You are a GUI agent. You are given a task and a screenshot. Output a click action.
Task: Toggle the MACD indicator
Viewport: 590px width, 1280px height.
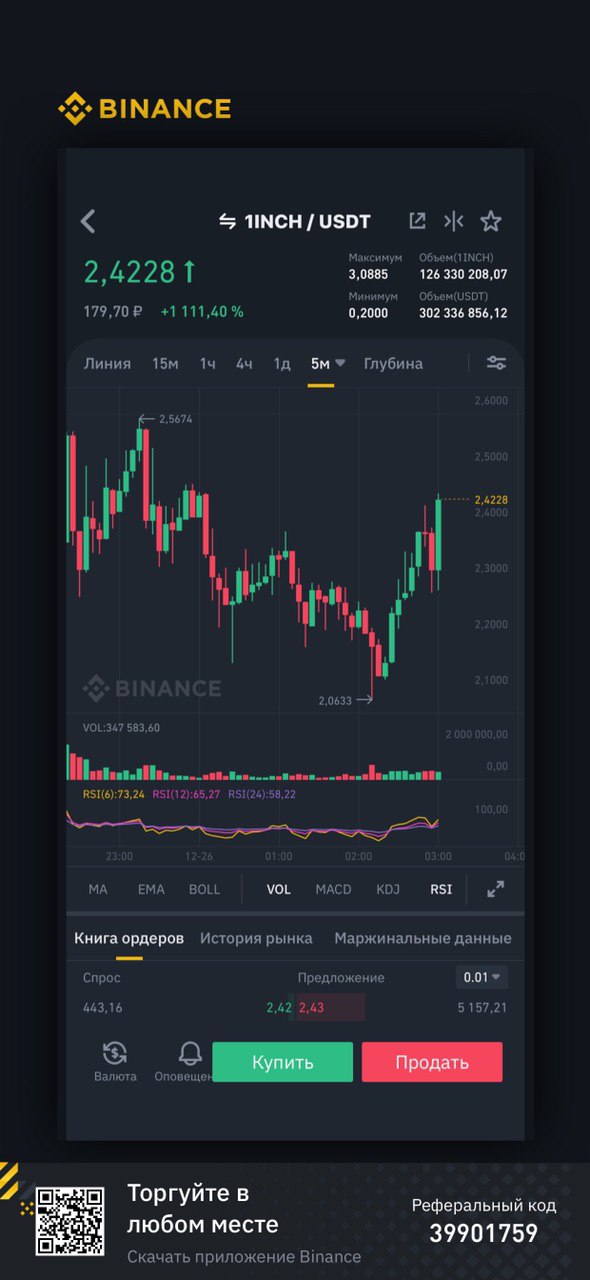pyautogui.click(x=334, y=889)
